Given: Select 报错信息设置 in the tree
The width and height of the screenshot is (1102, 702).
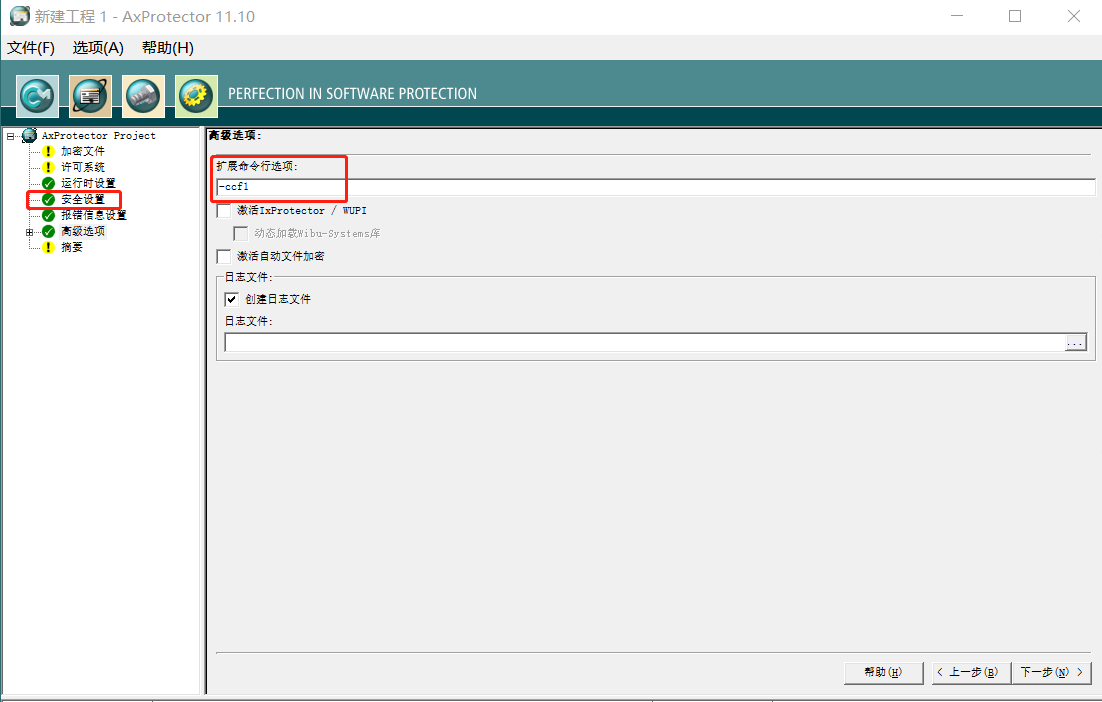Looking at the screenshot, I should click(x=93, y=215).
